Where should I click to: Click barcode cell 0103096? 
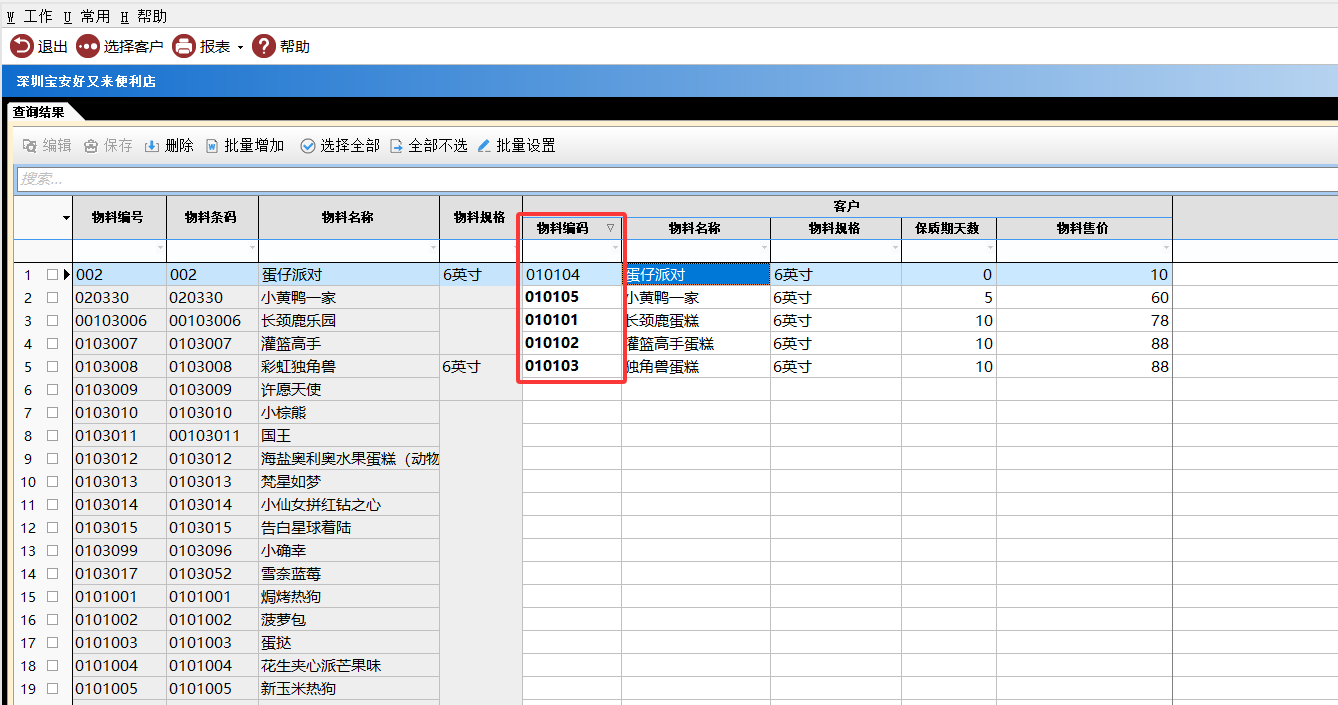(212, 551)
